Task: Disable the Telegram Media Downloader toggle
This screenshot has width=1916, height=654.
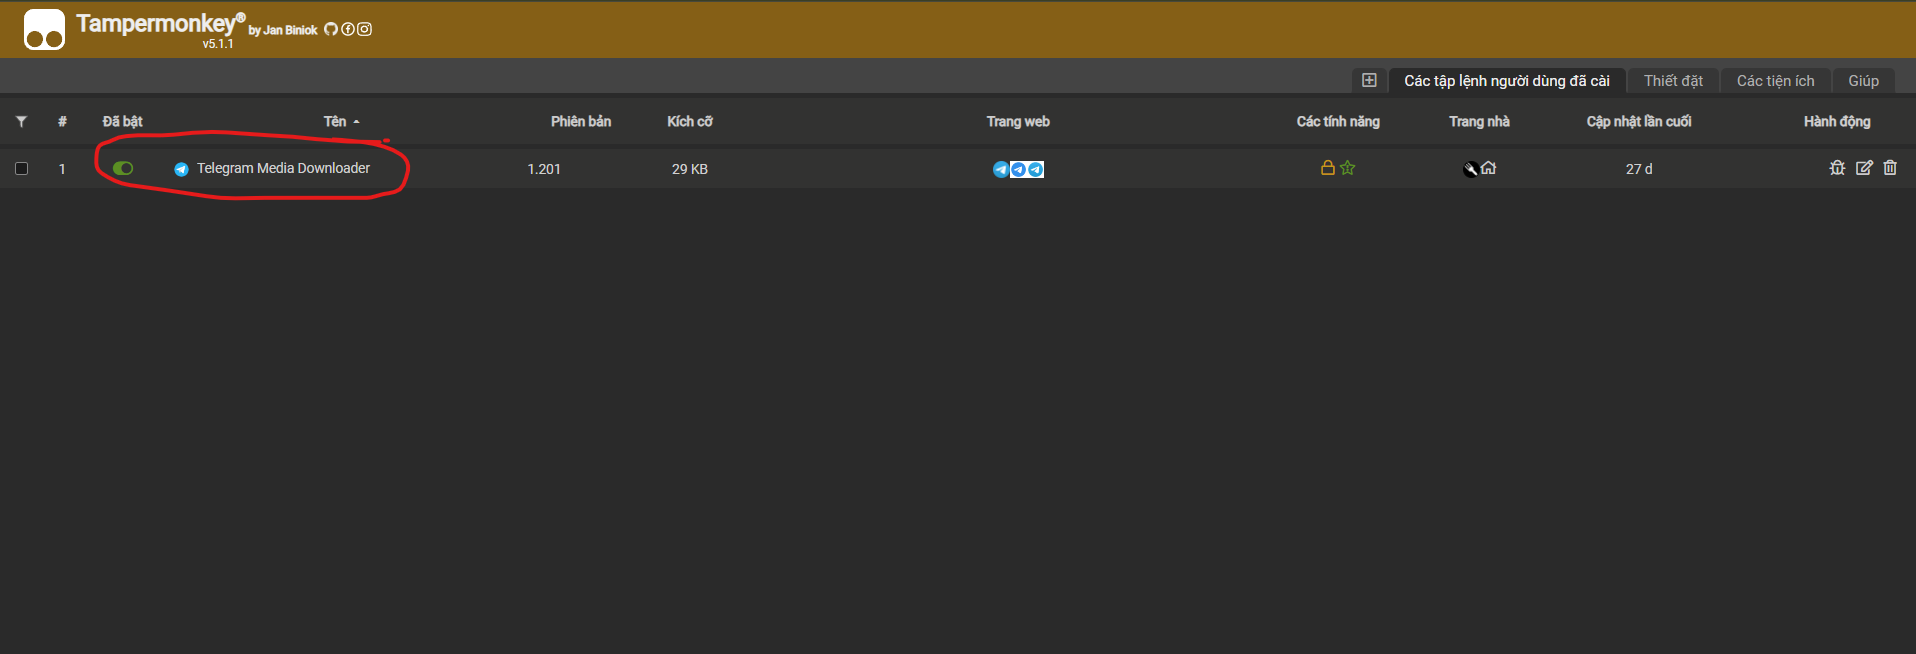Action: point(123,168)
